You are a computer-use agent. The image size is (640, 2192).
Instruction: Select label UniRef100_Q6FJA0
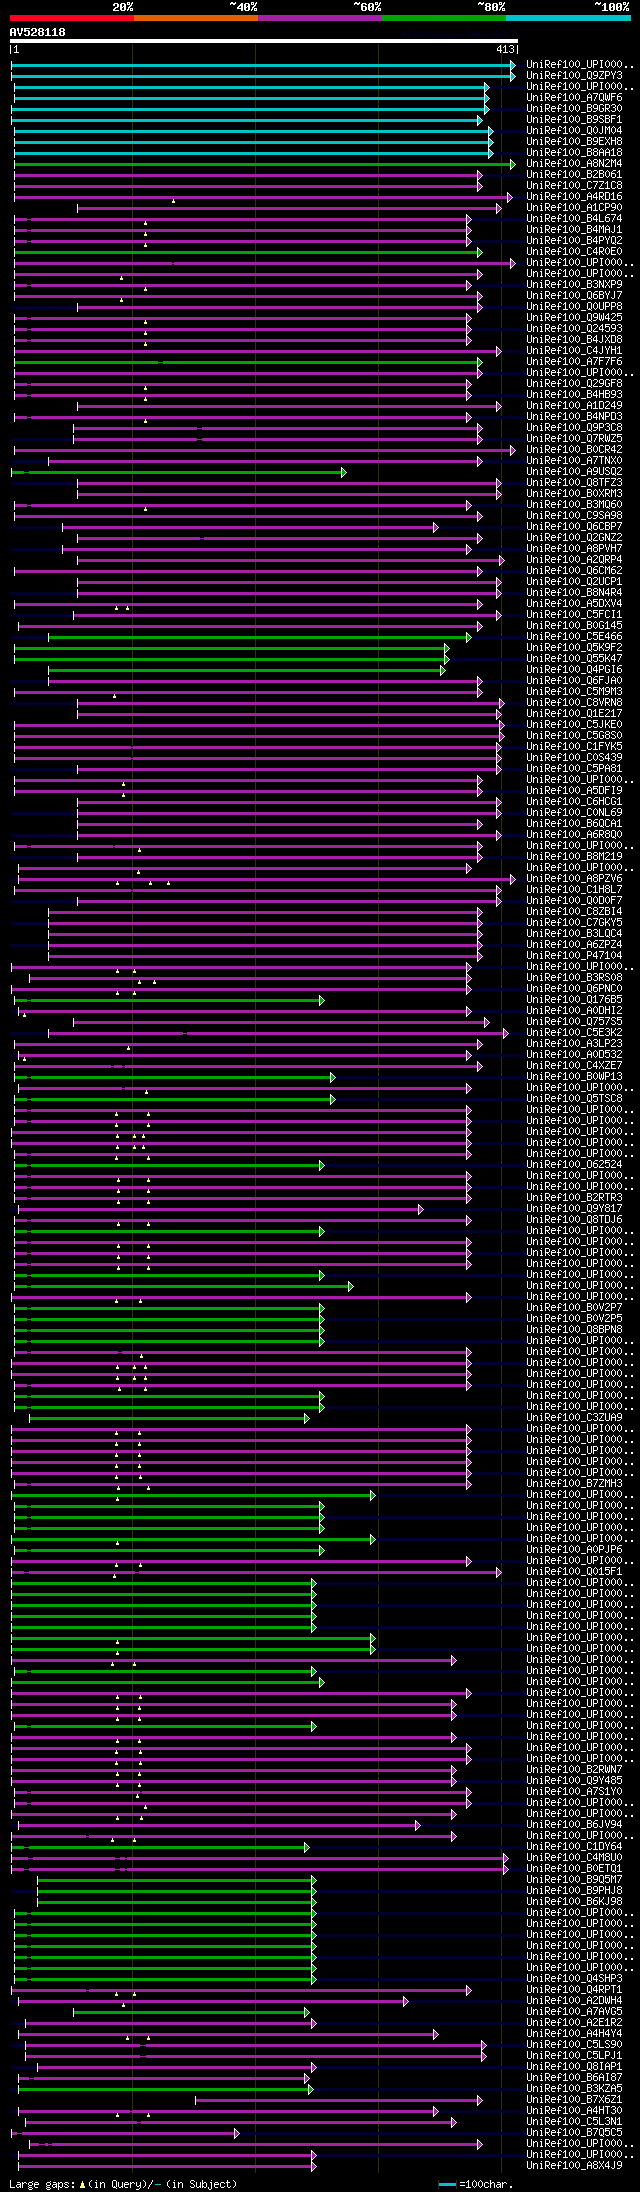pyautogui.click(x=574, y=680)
